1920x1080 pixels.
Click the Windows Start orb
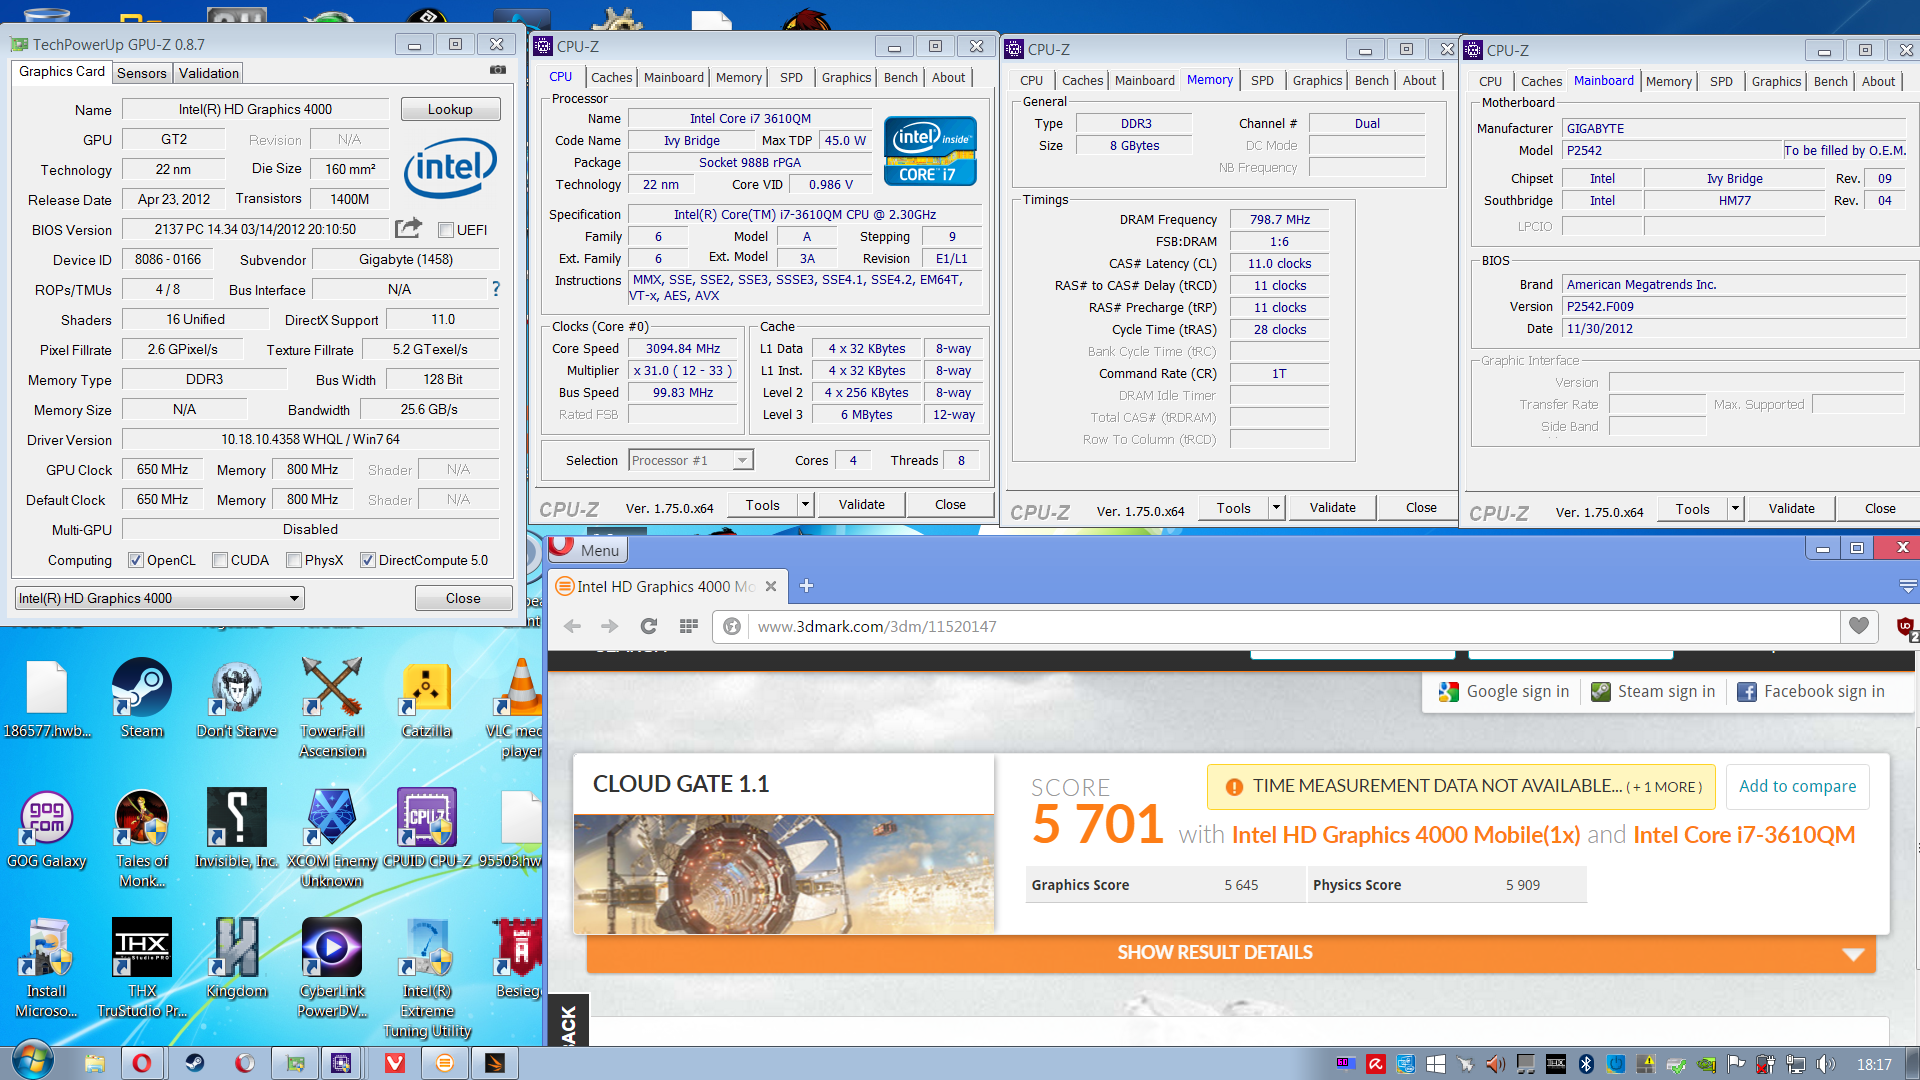[x=31, y=1062]
